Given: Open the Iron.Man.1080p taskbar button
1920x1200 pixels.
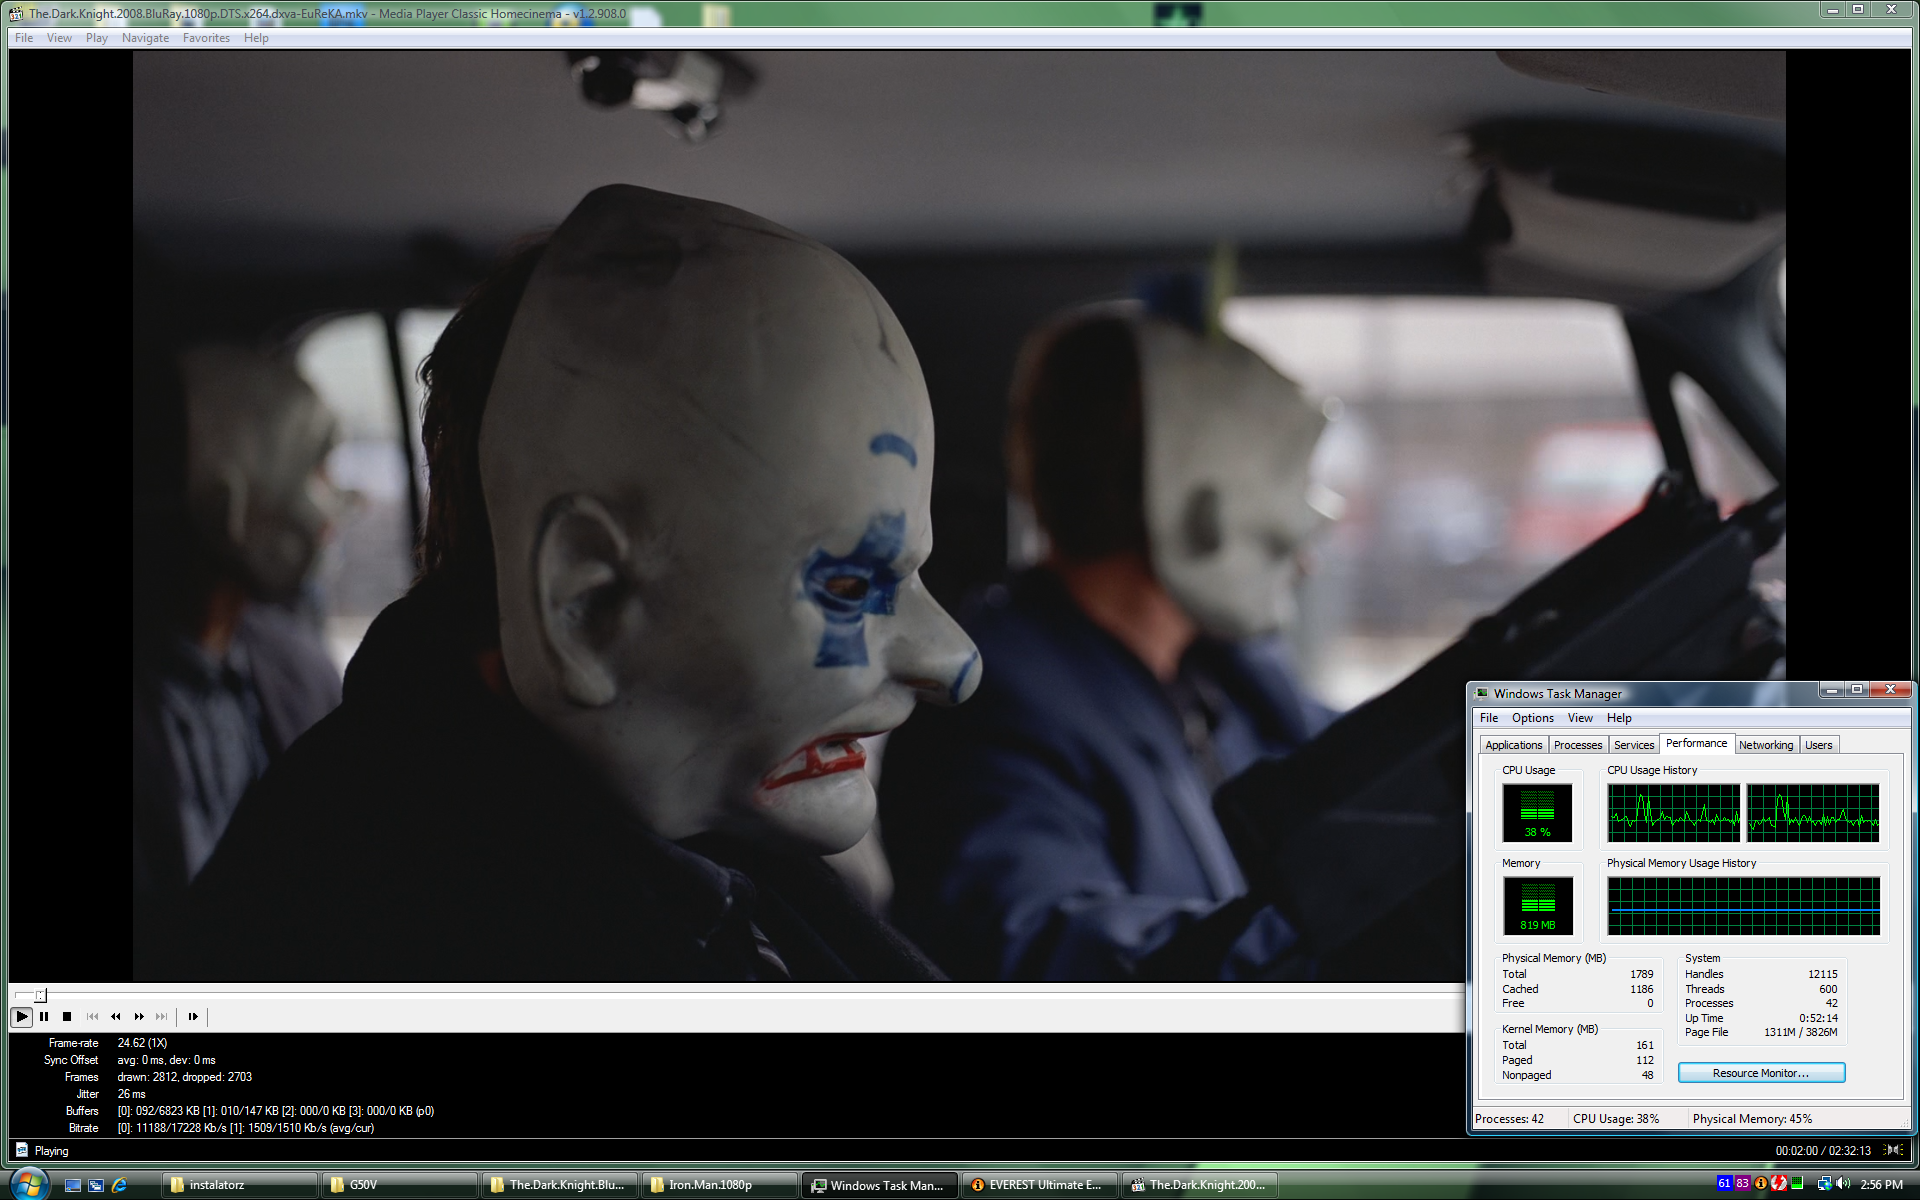Looking at the screenshot, I should click(719, 1185).
